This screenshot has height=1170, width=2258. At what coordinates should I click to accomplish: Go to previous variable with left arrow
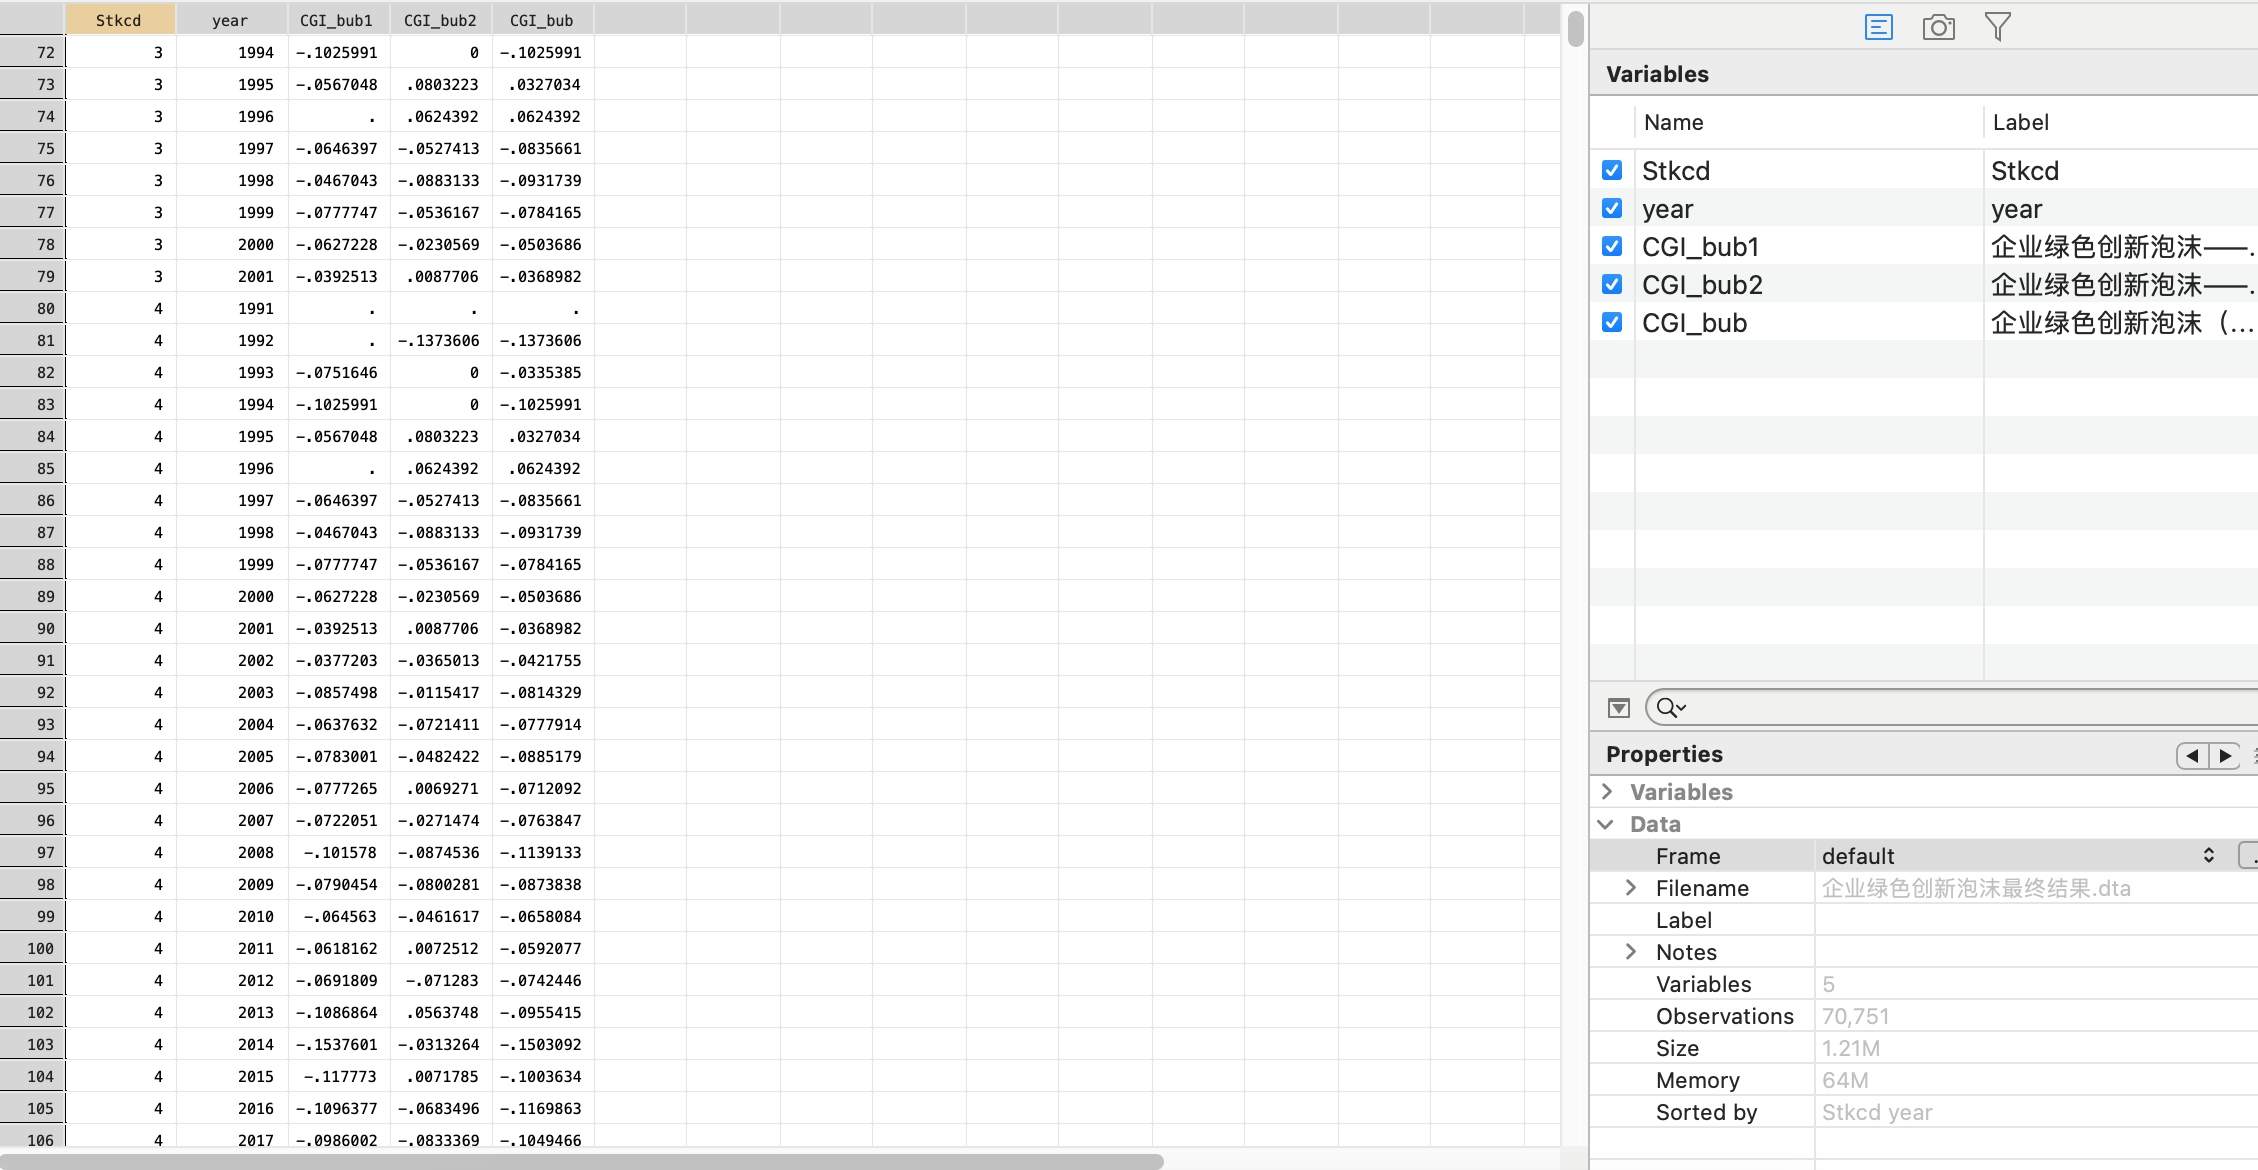tap(2192, 755)
